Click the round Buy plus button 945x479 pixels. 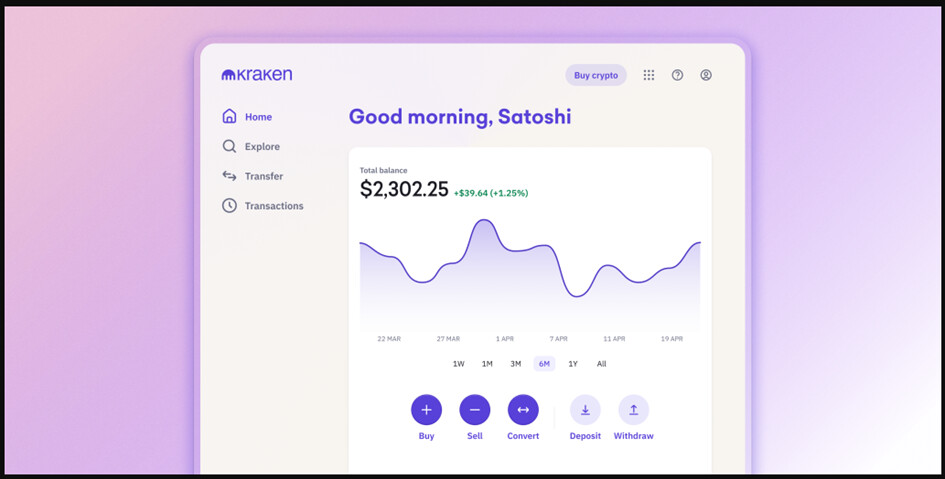point(426,410)
